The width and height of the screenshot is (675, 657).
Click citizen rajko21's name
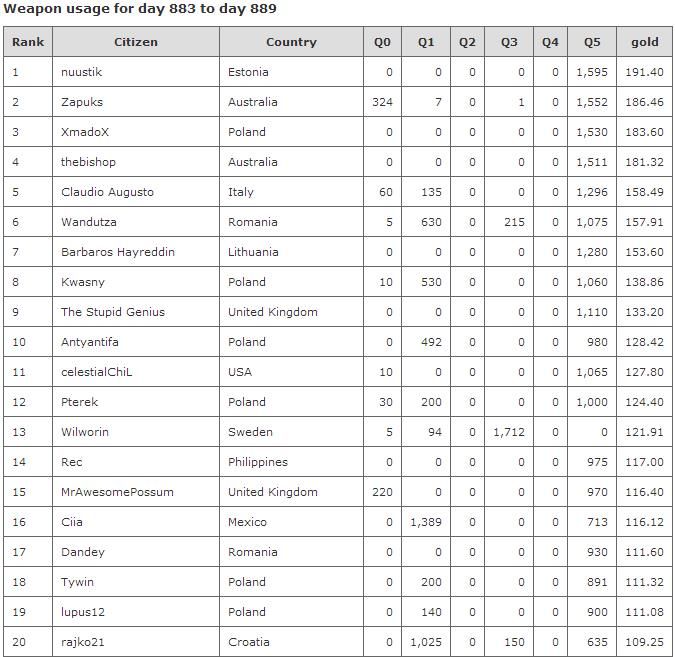83,642
